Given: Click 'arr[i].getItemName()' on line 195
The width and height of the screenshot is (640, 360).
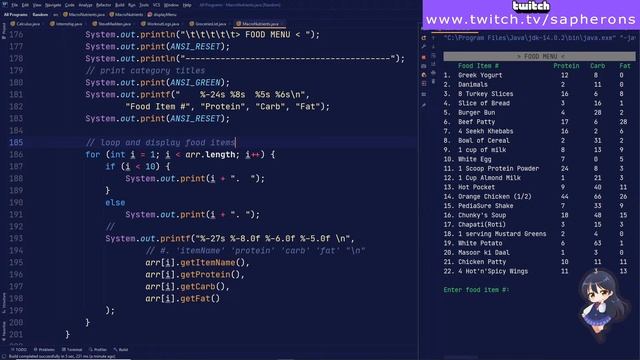Looking at the screenshot, I should click(197, 262).
